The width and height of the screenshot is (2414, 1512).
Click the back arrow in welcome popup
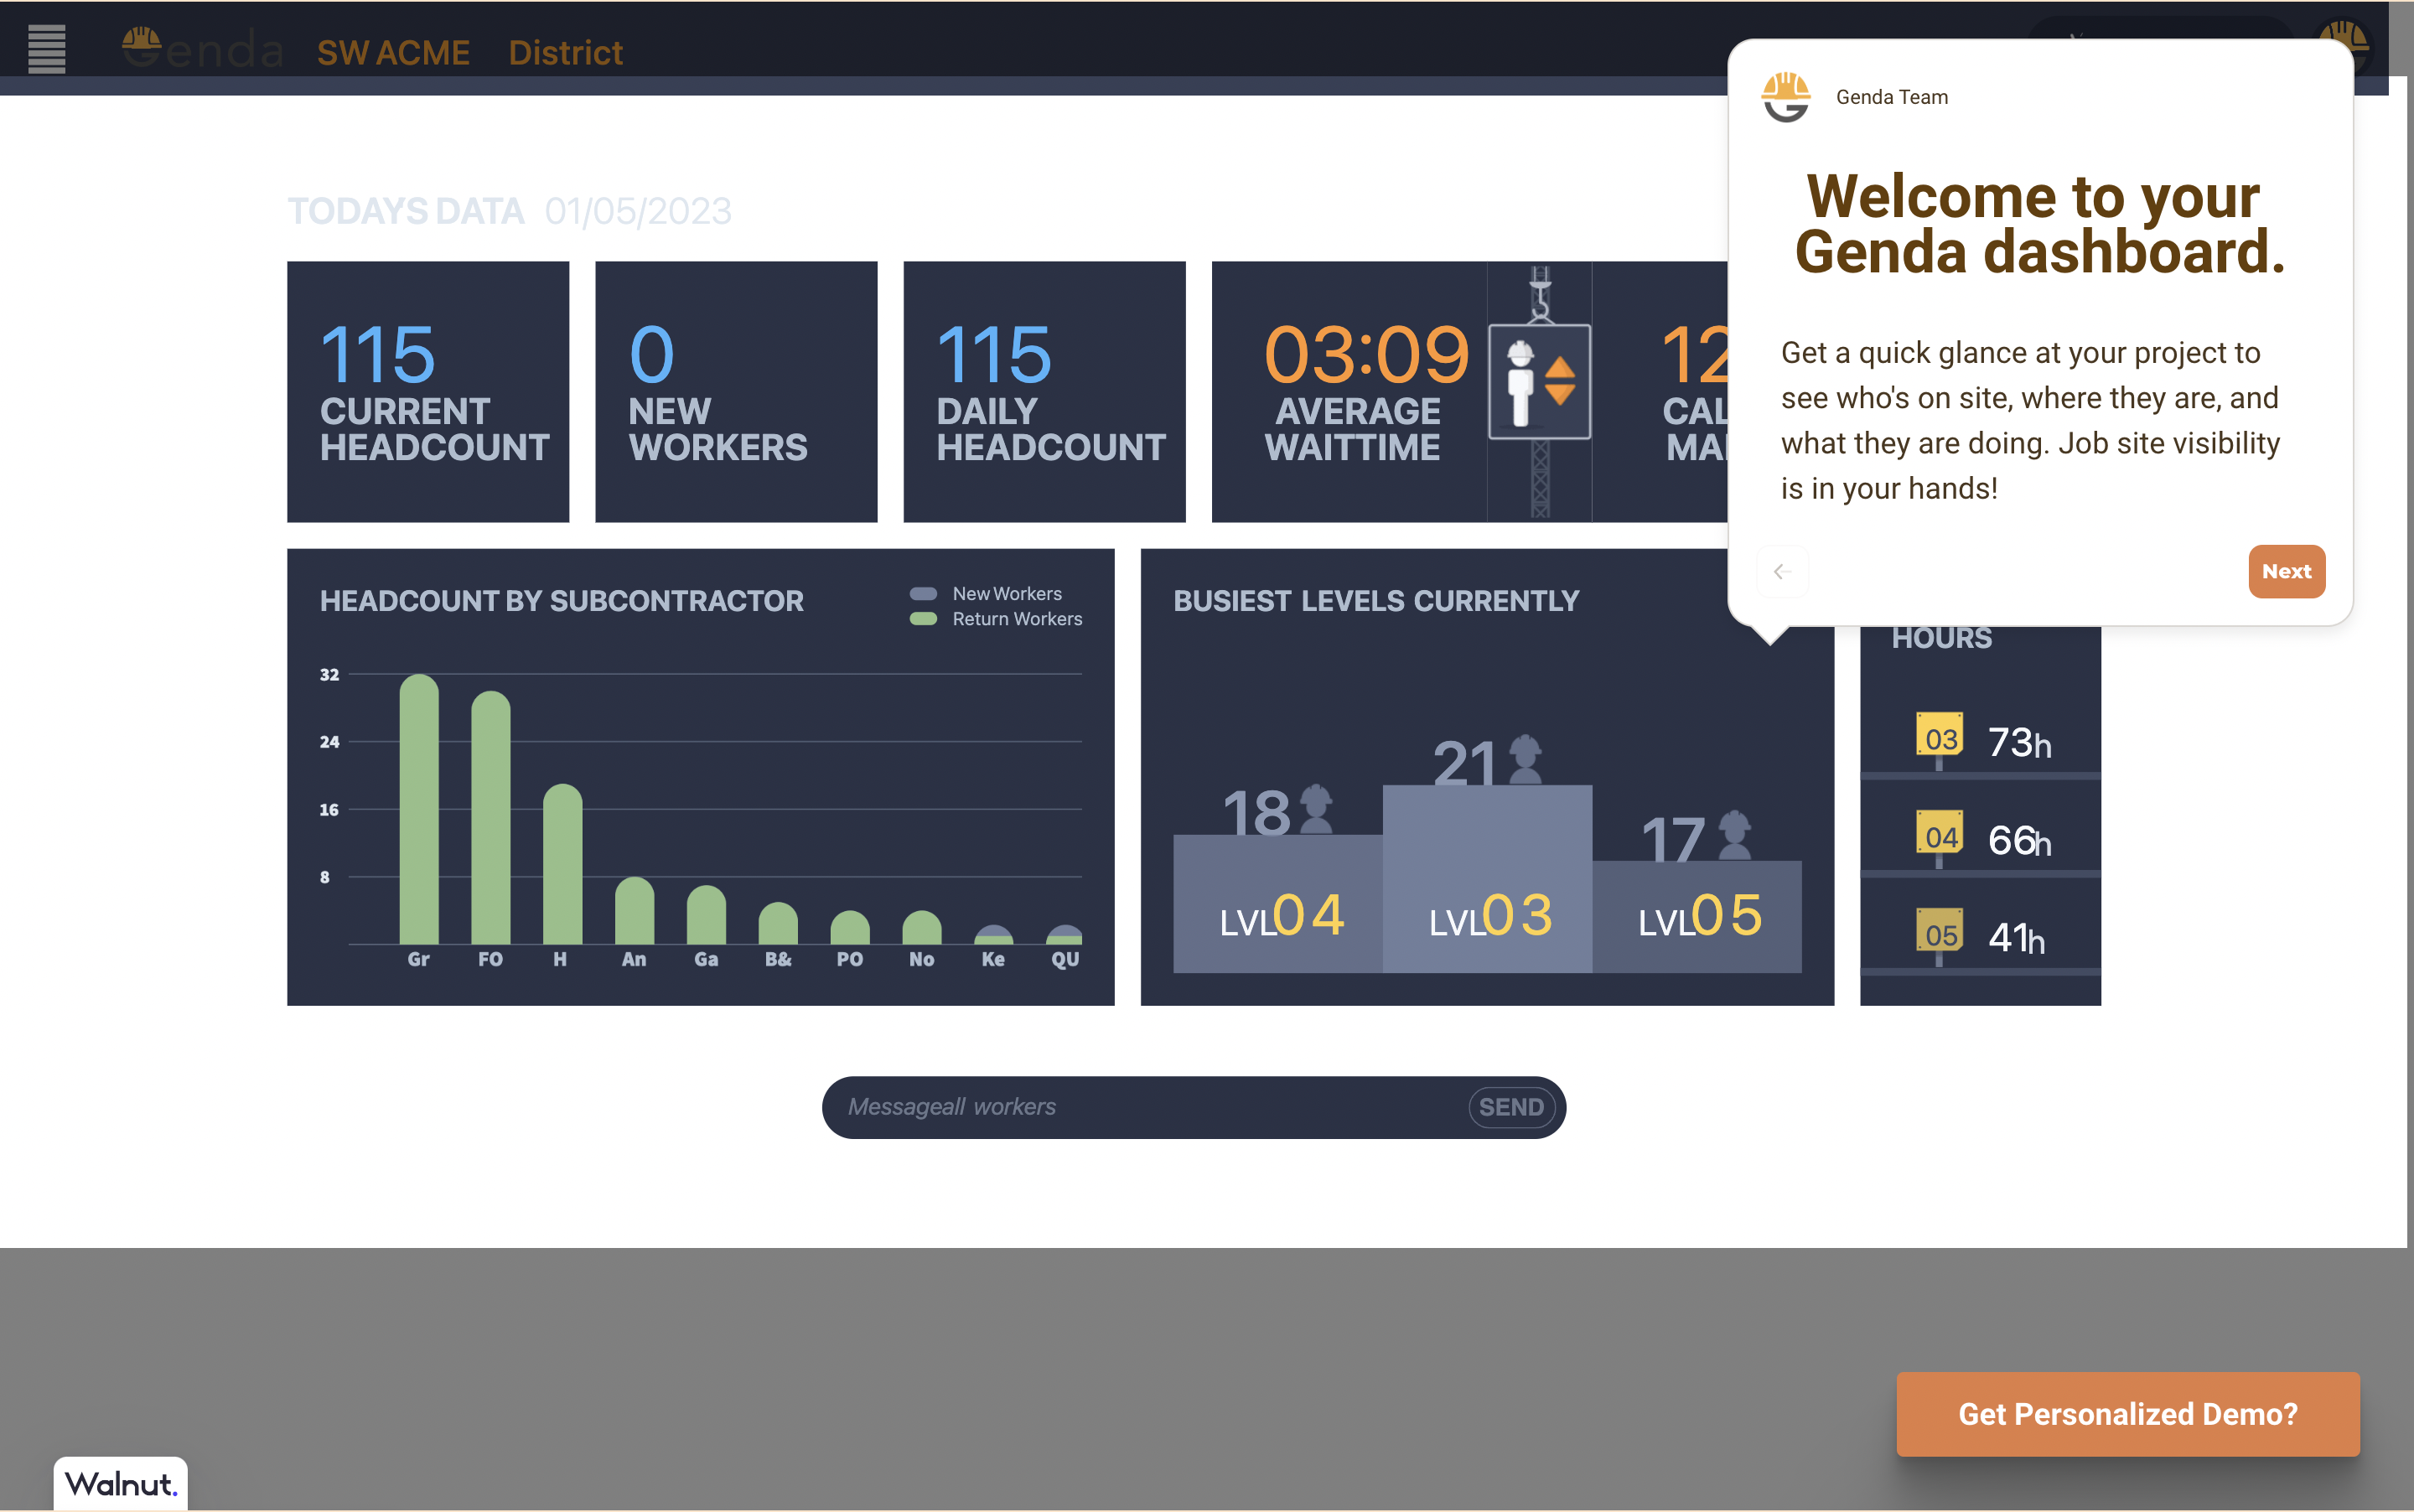click(x=1780, y=571)
